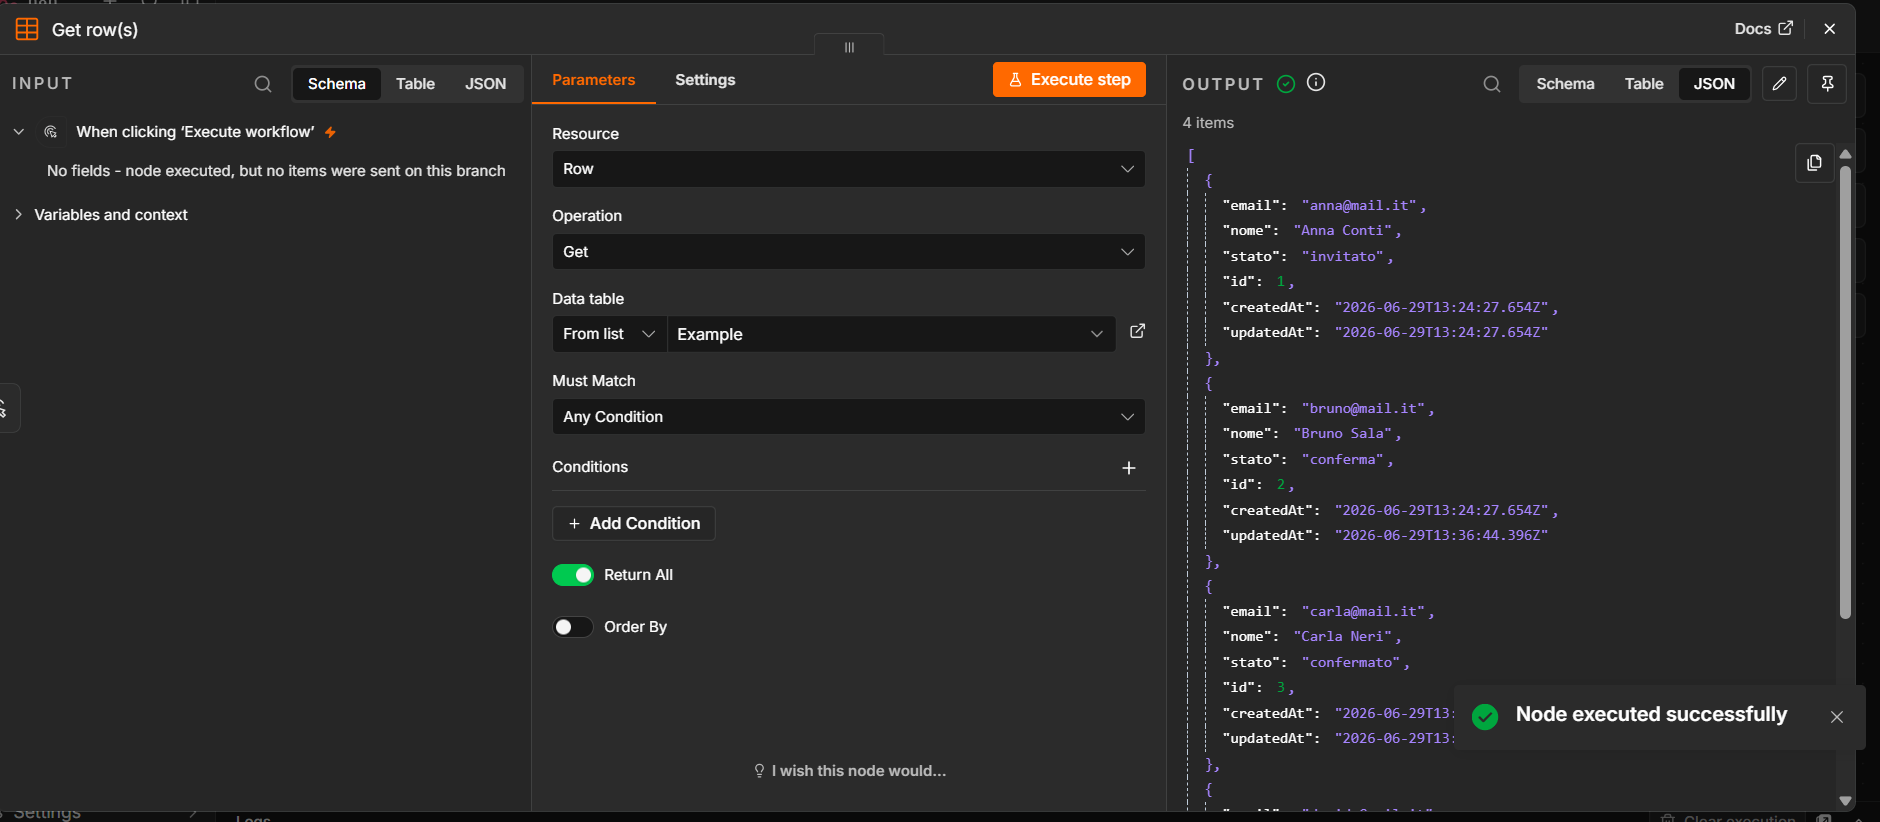Screen dimensions: 1880x822
Task: Edit output with the pencil icon
Action: (x=1779, y=84)
